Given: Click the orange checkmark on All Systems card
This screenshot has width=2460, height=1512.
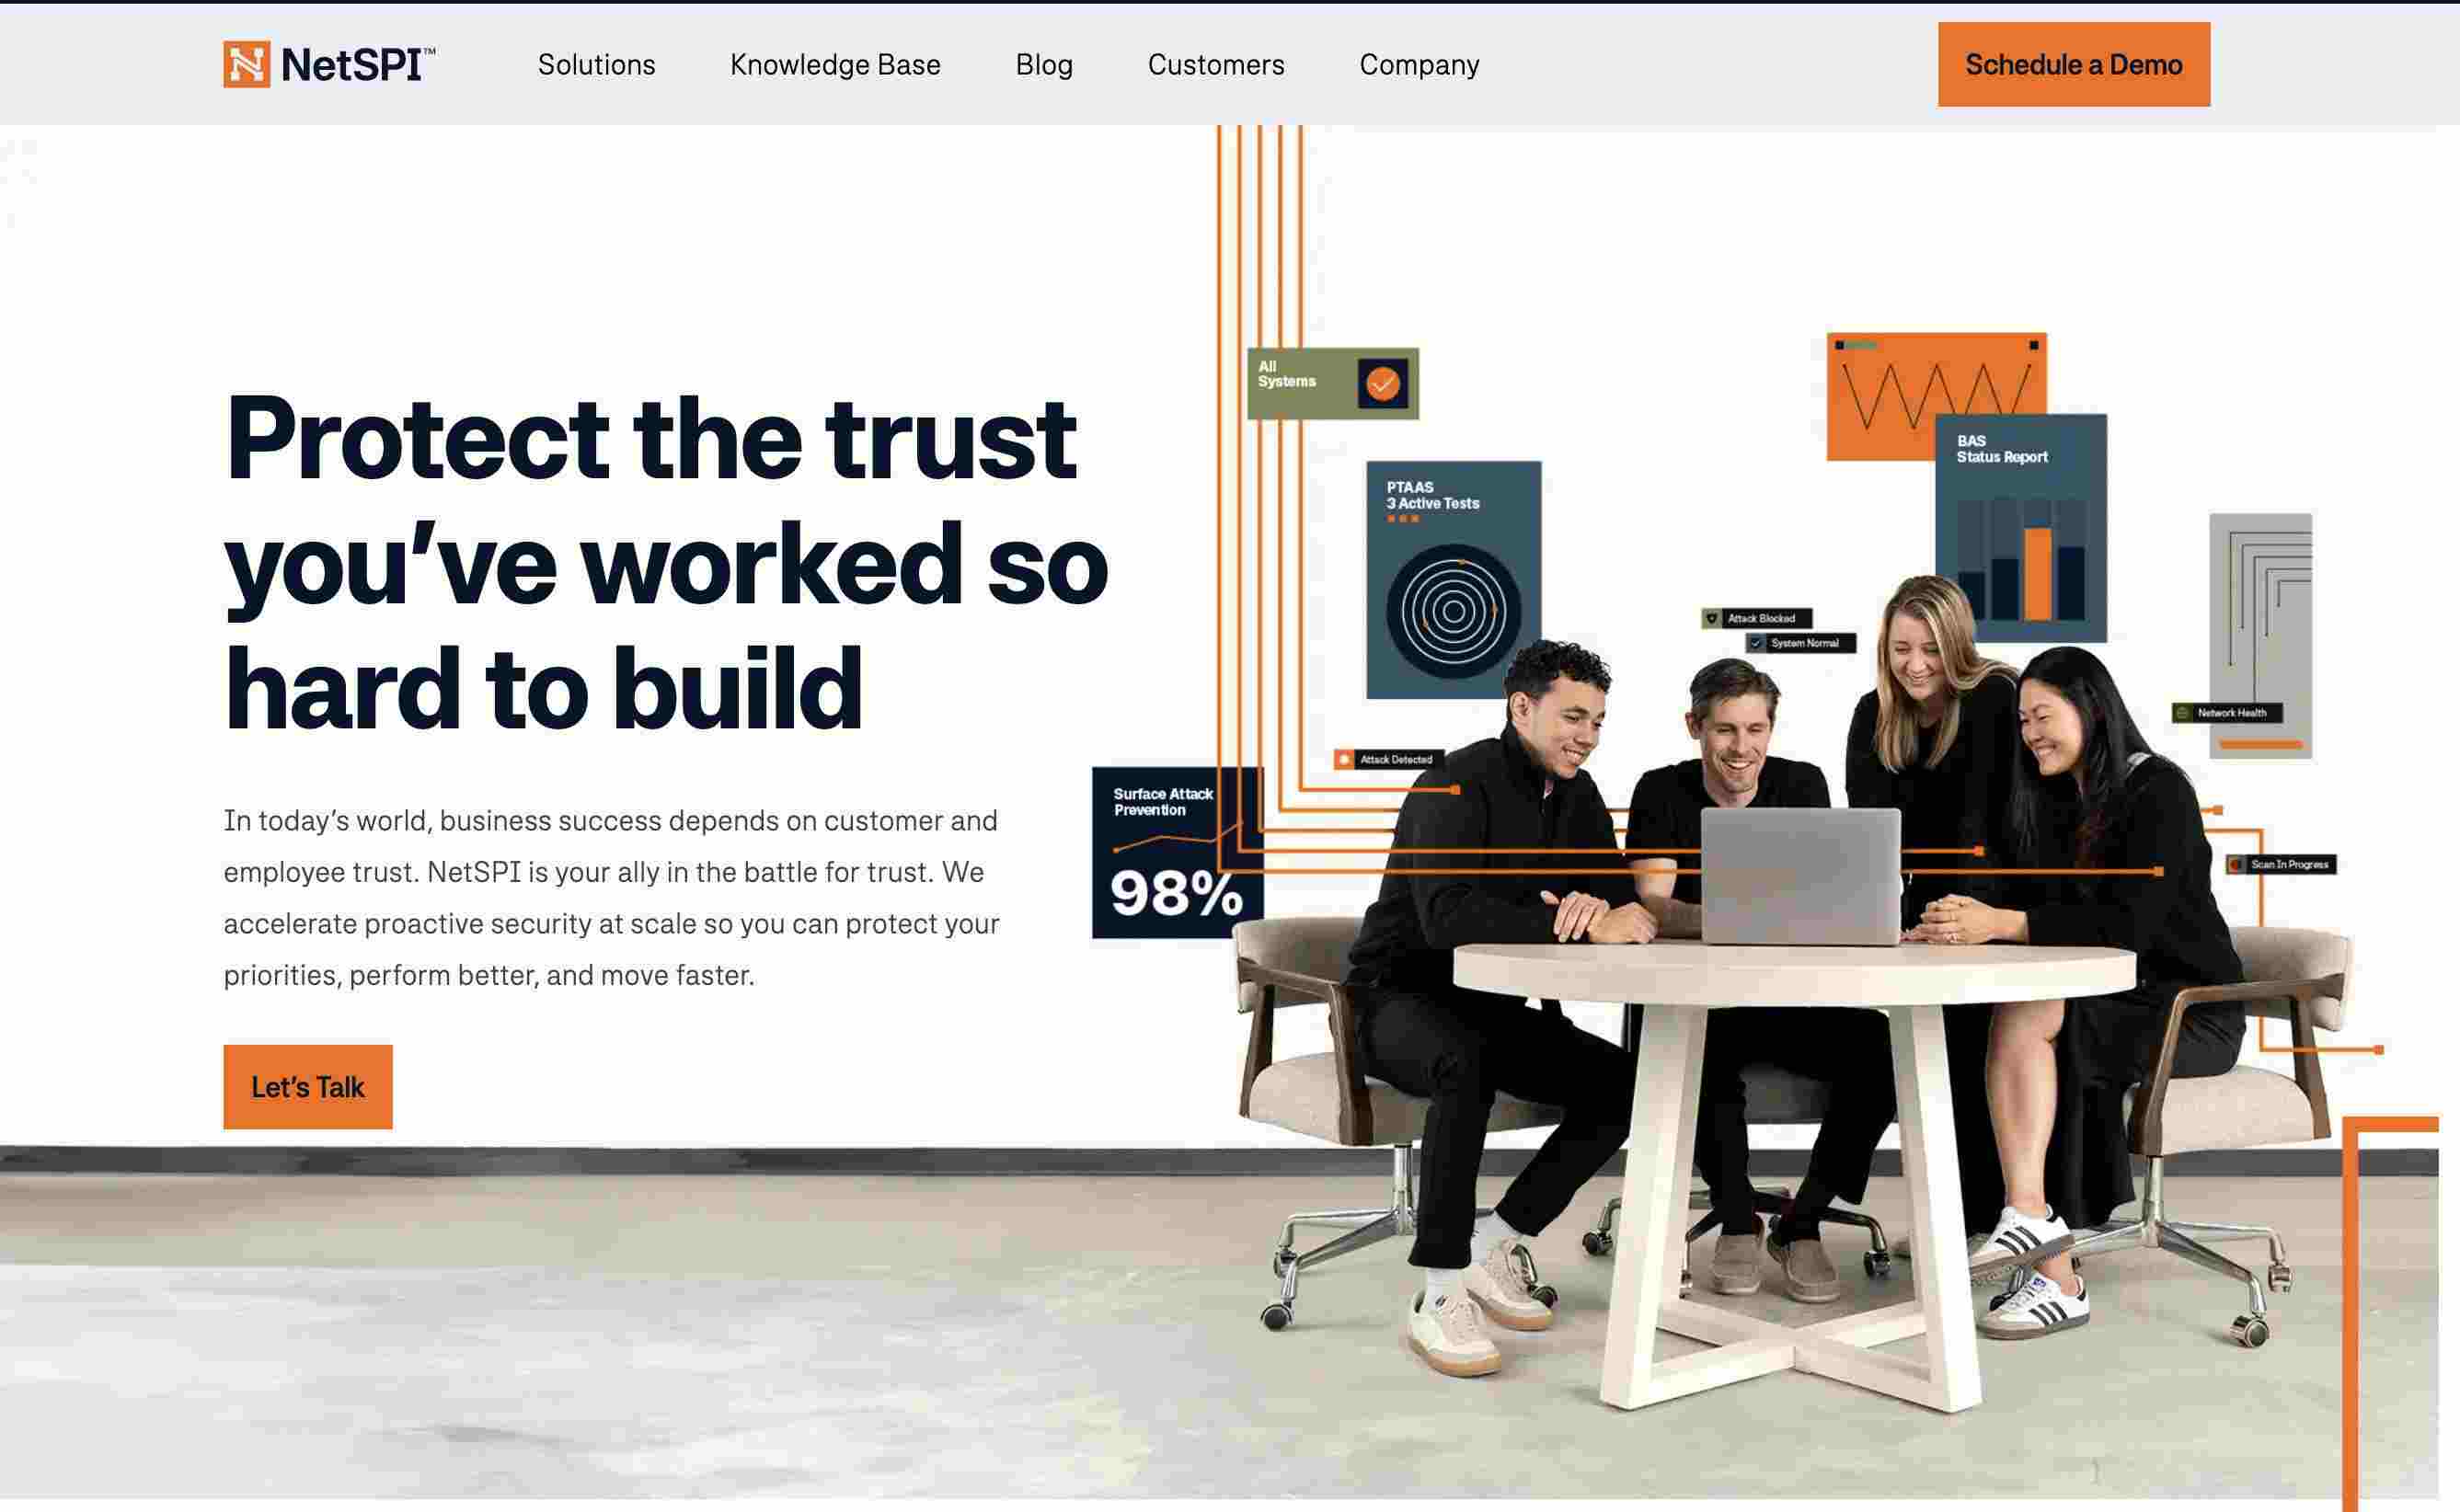Looking at the screenshot, I should click(x=1383, y=383).
